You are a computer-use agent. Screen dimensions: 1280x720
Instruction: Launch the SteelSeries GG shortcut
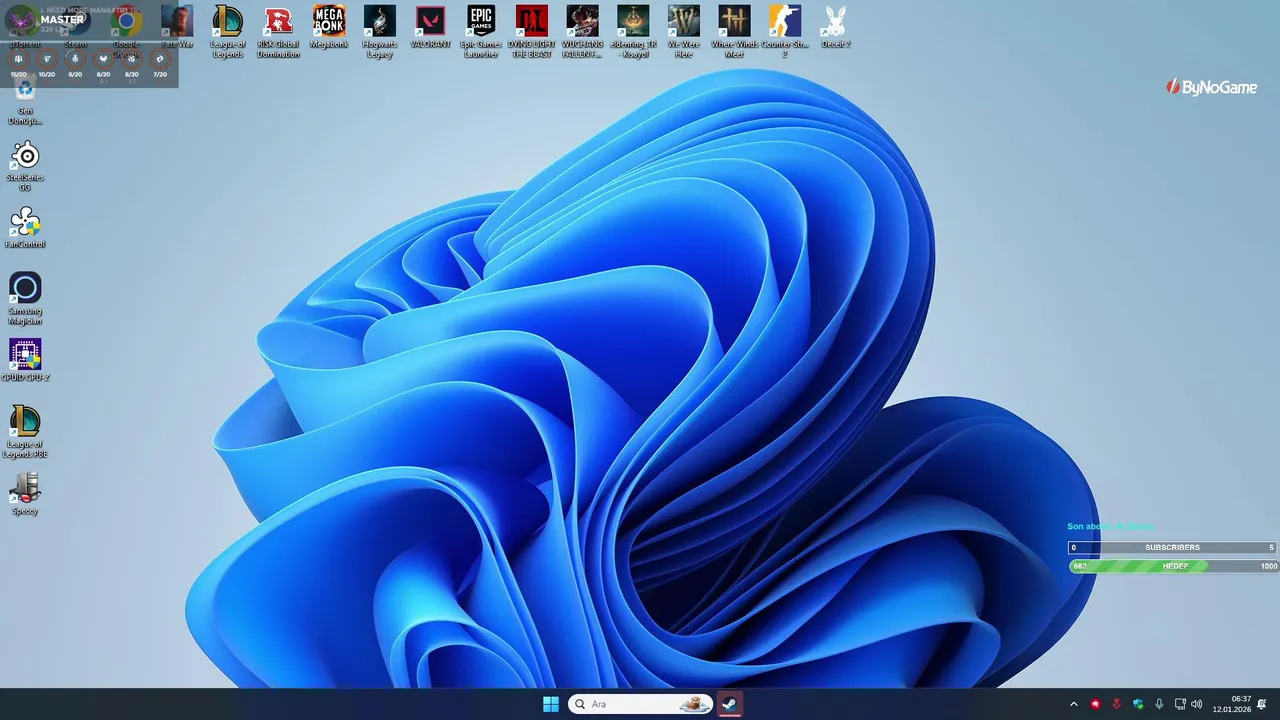pyautogui.click(x=25, y=166)
